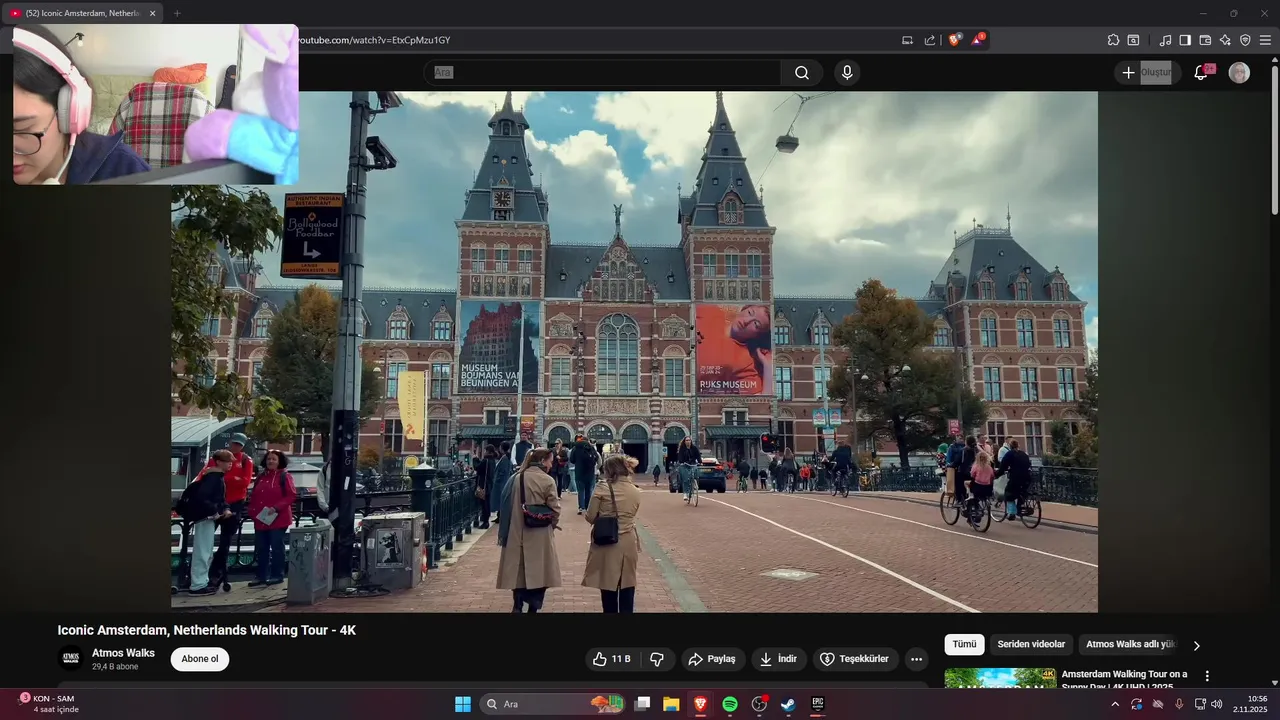This screenshot has width=1280, height=720.
Task: Open Task View in the taskbar
Action: click(643, 704)
